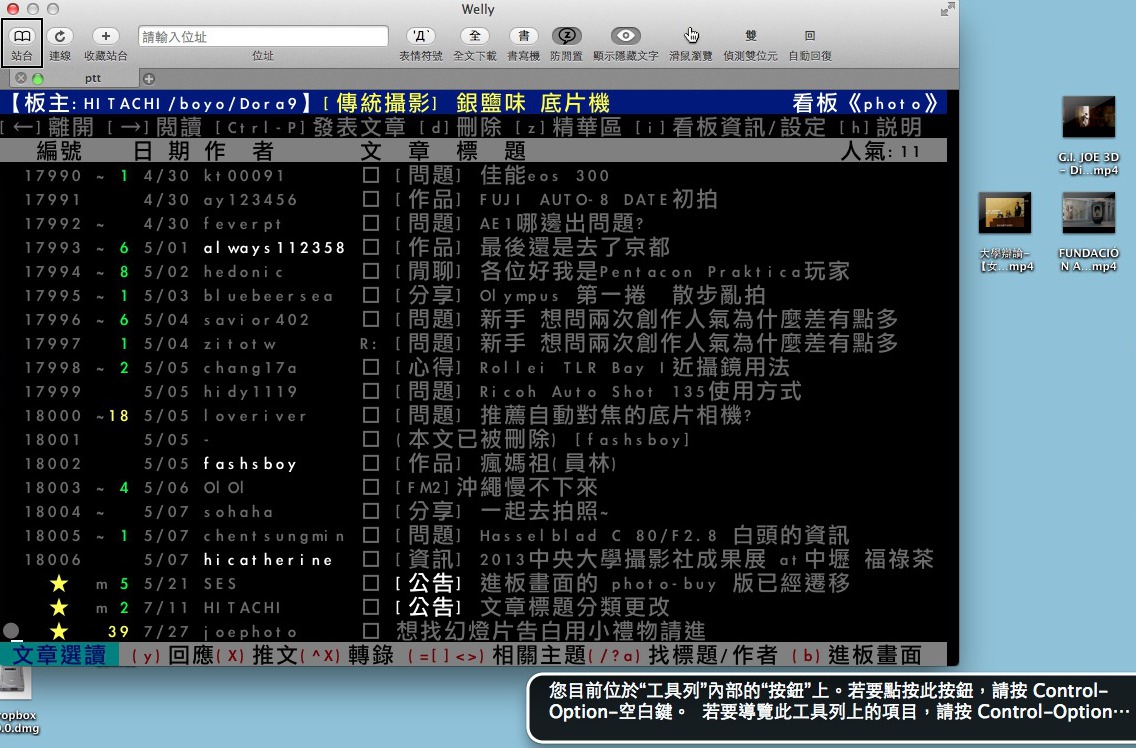Click the deleted post row 18001
This screenshot has width=1136, height=748.
click(x=473, y=439)
